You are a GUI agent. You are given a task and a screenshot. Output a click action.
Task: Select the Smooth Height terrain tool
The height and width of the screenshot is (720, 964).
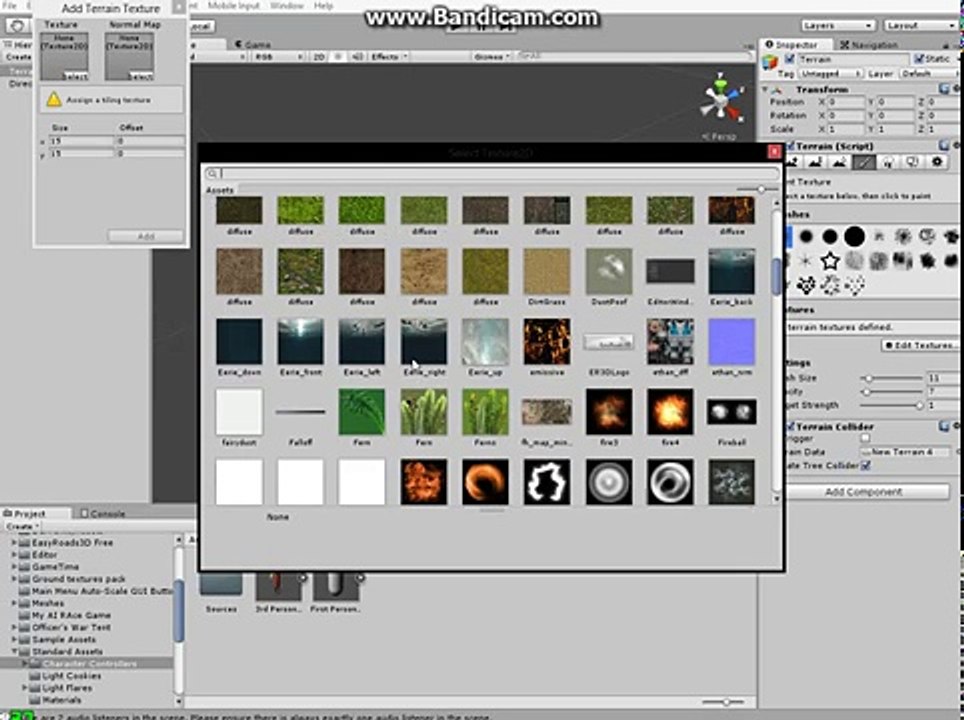point(839,162)
